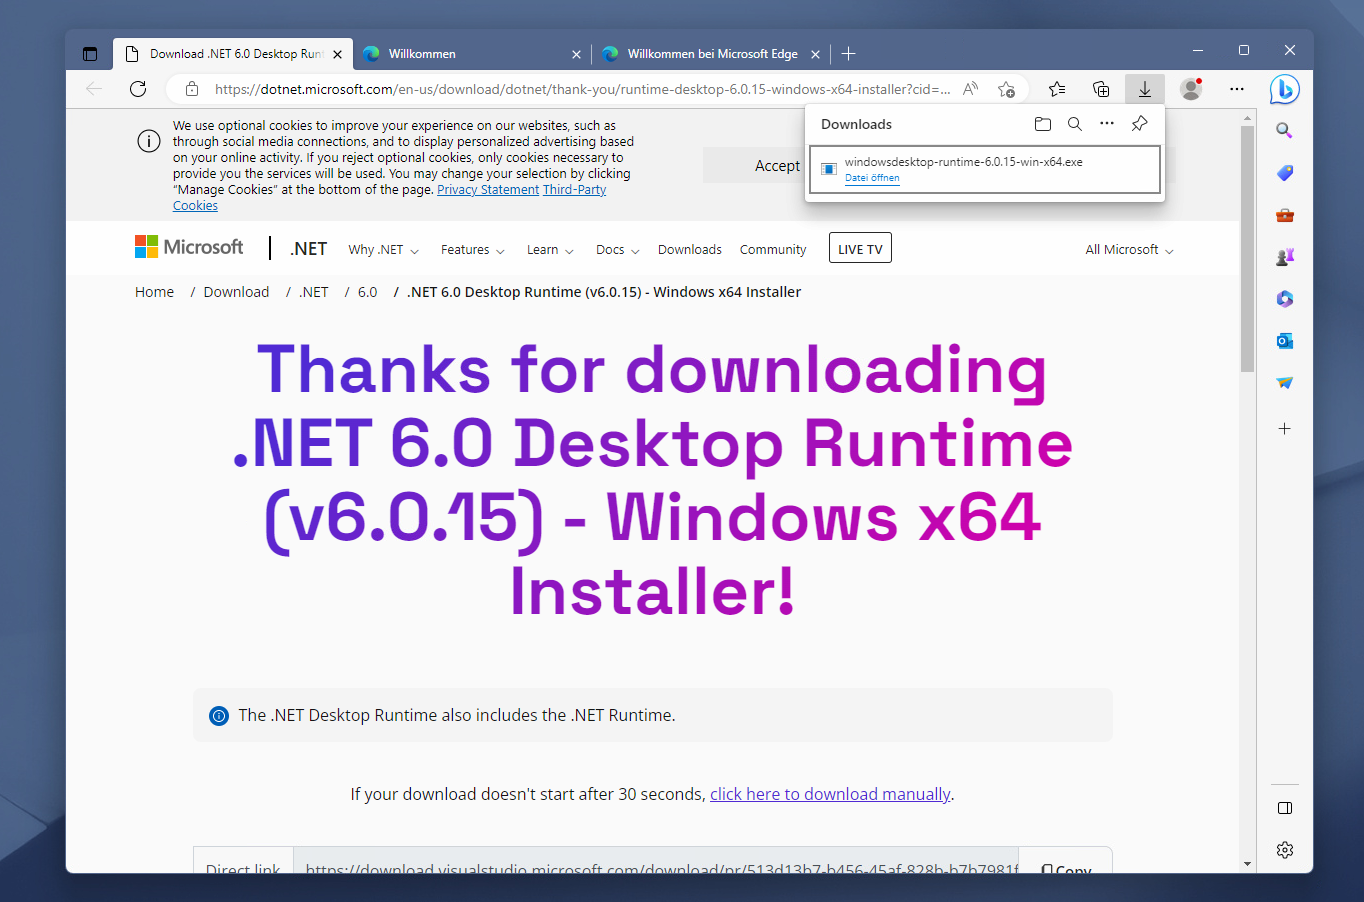Viewport: 1364px width, 902px height.
Task: Open Shopping tag icon in Edge sidebar
Action: click(1285, 173)
